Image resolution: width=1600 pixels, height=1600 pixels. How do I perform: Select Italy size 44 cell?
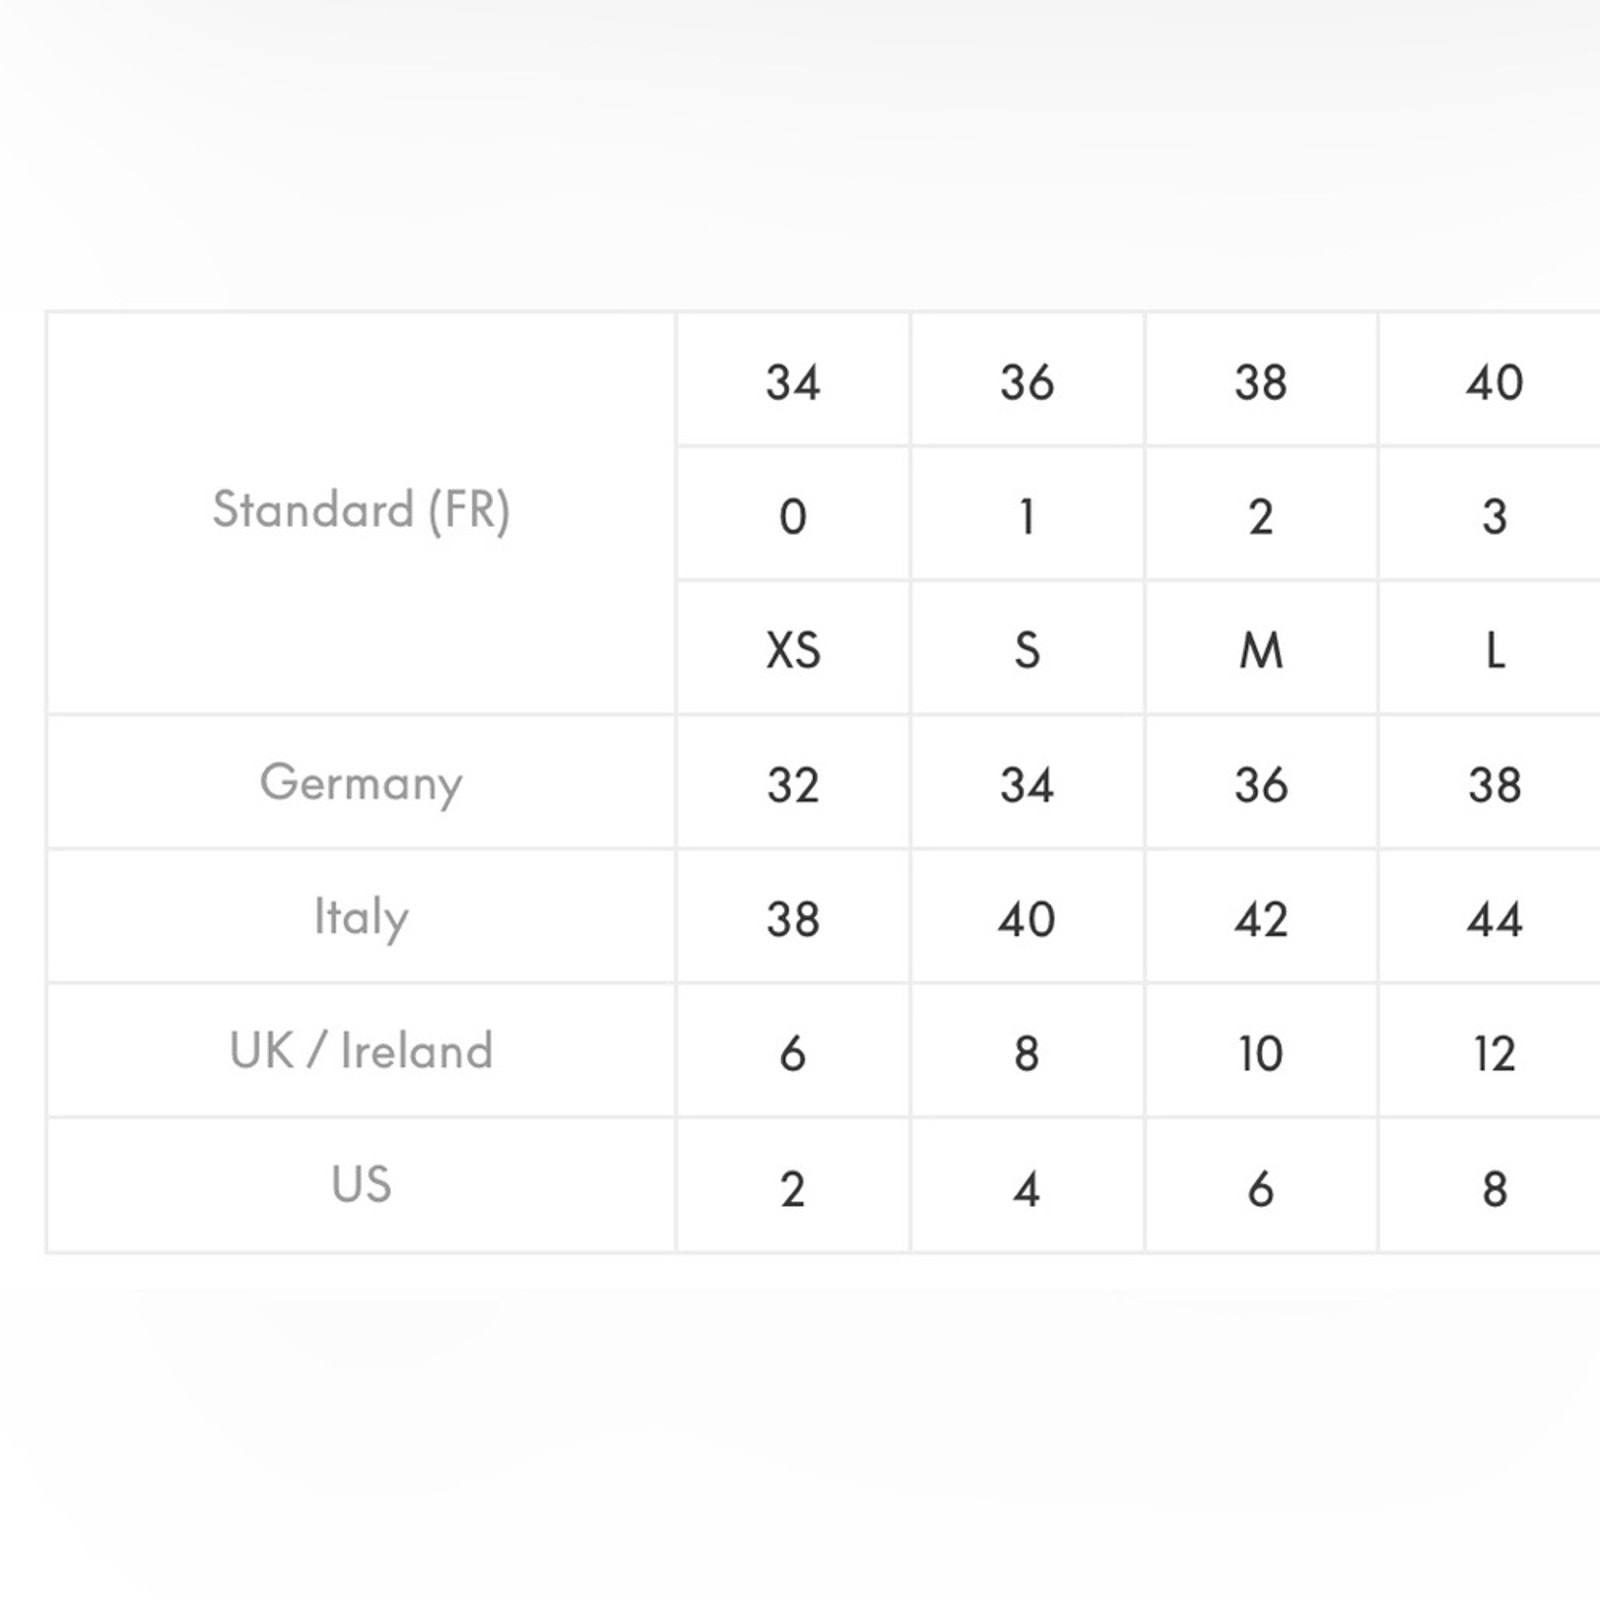tap(1494, 919)
